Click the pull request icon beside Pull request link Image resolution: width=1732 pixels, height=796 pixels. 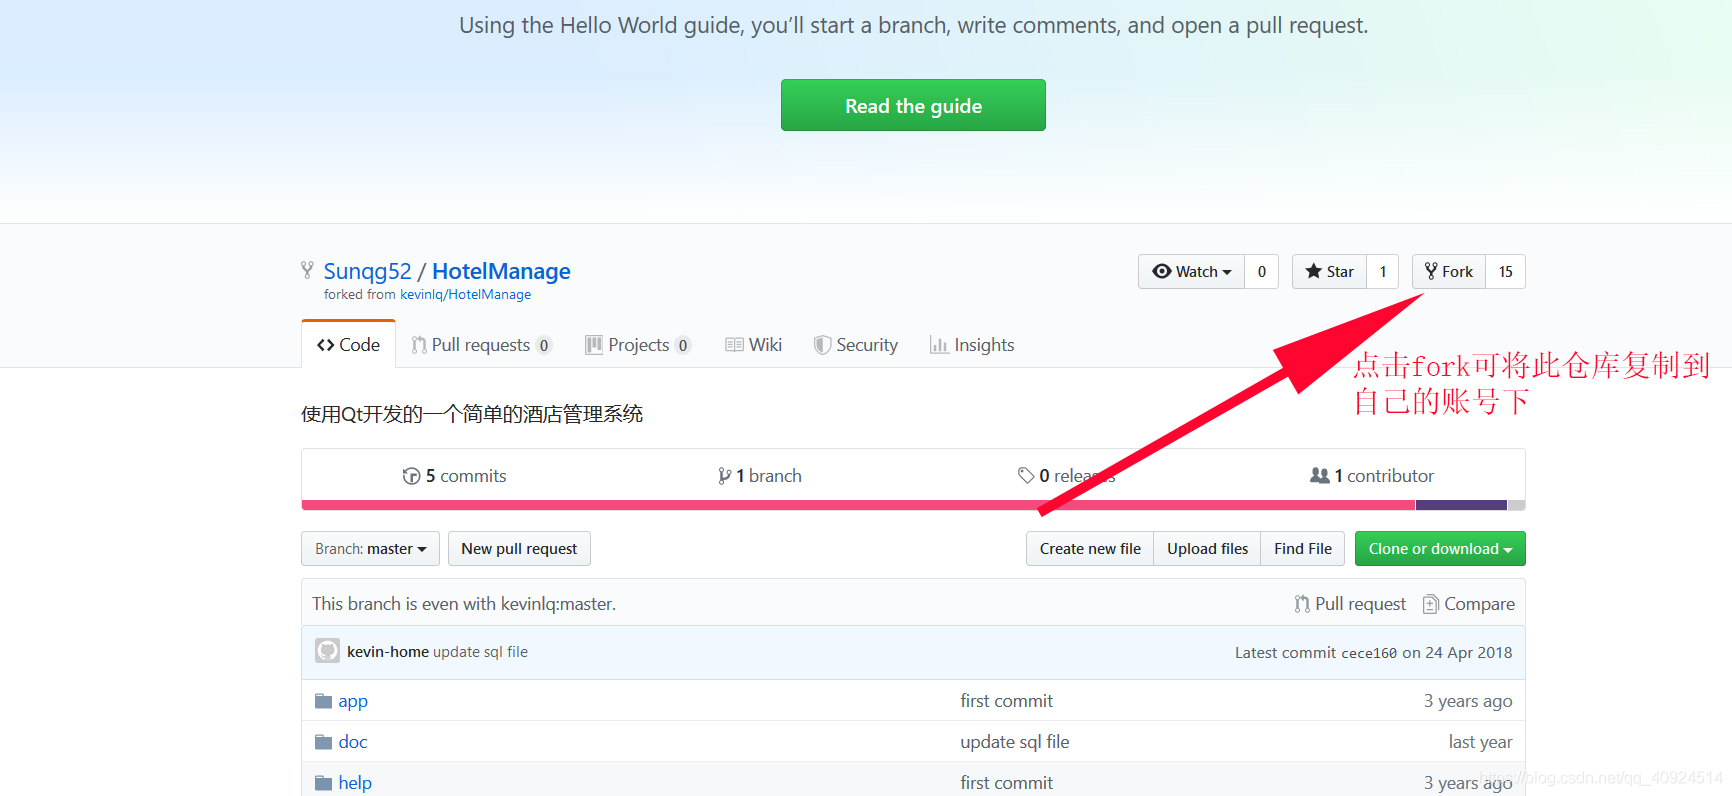1302,604
